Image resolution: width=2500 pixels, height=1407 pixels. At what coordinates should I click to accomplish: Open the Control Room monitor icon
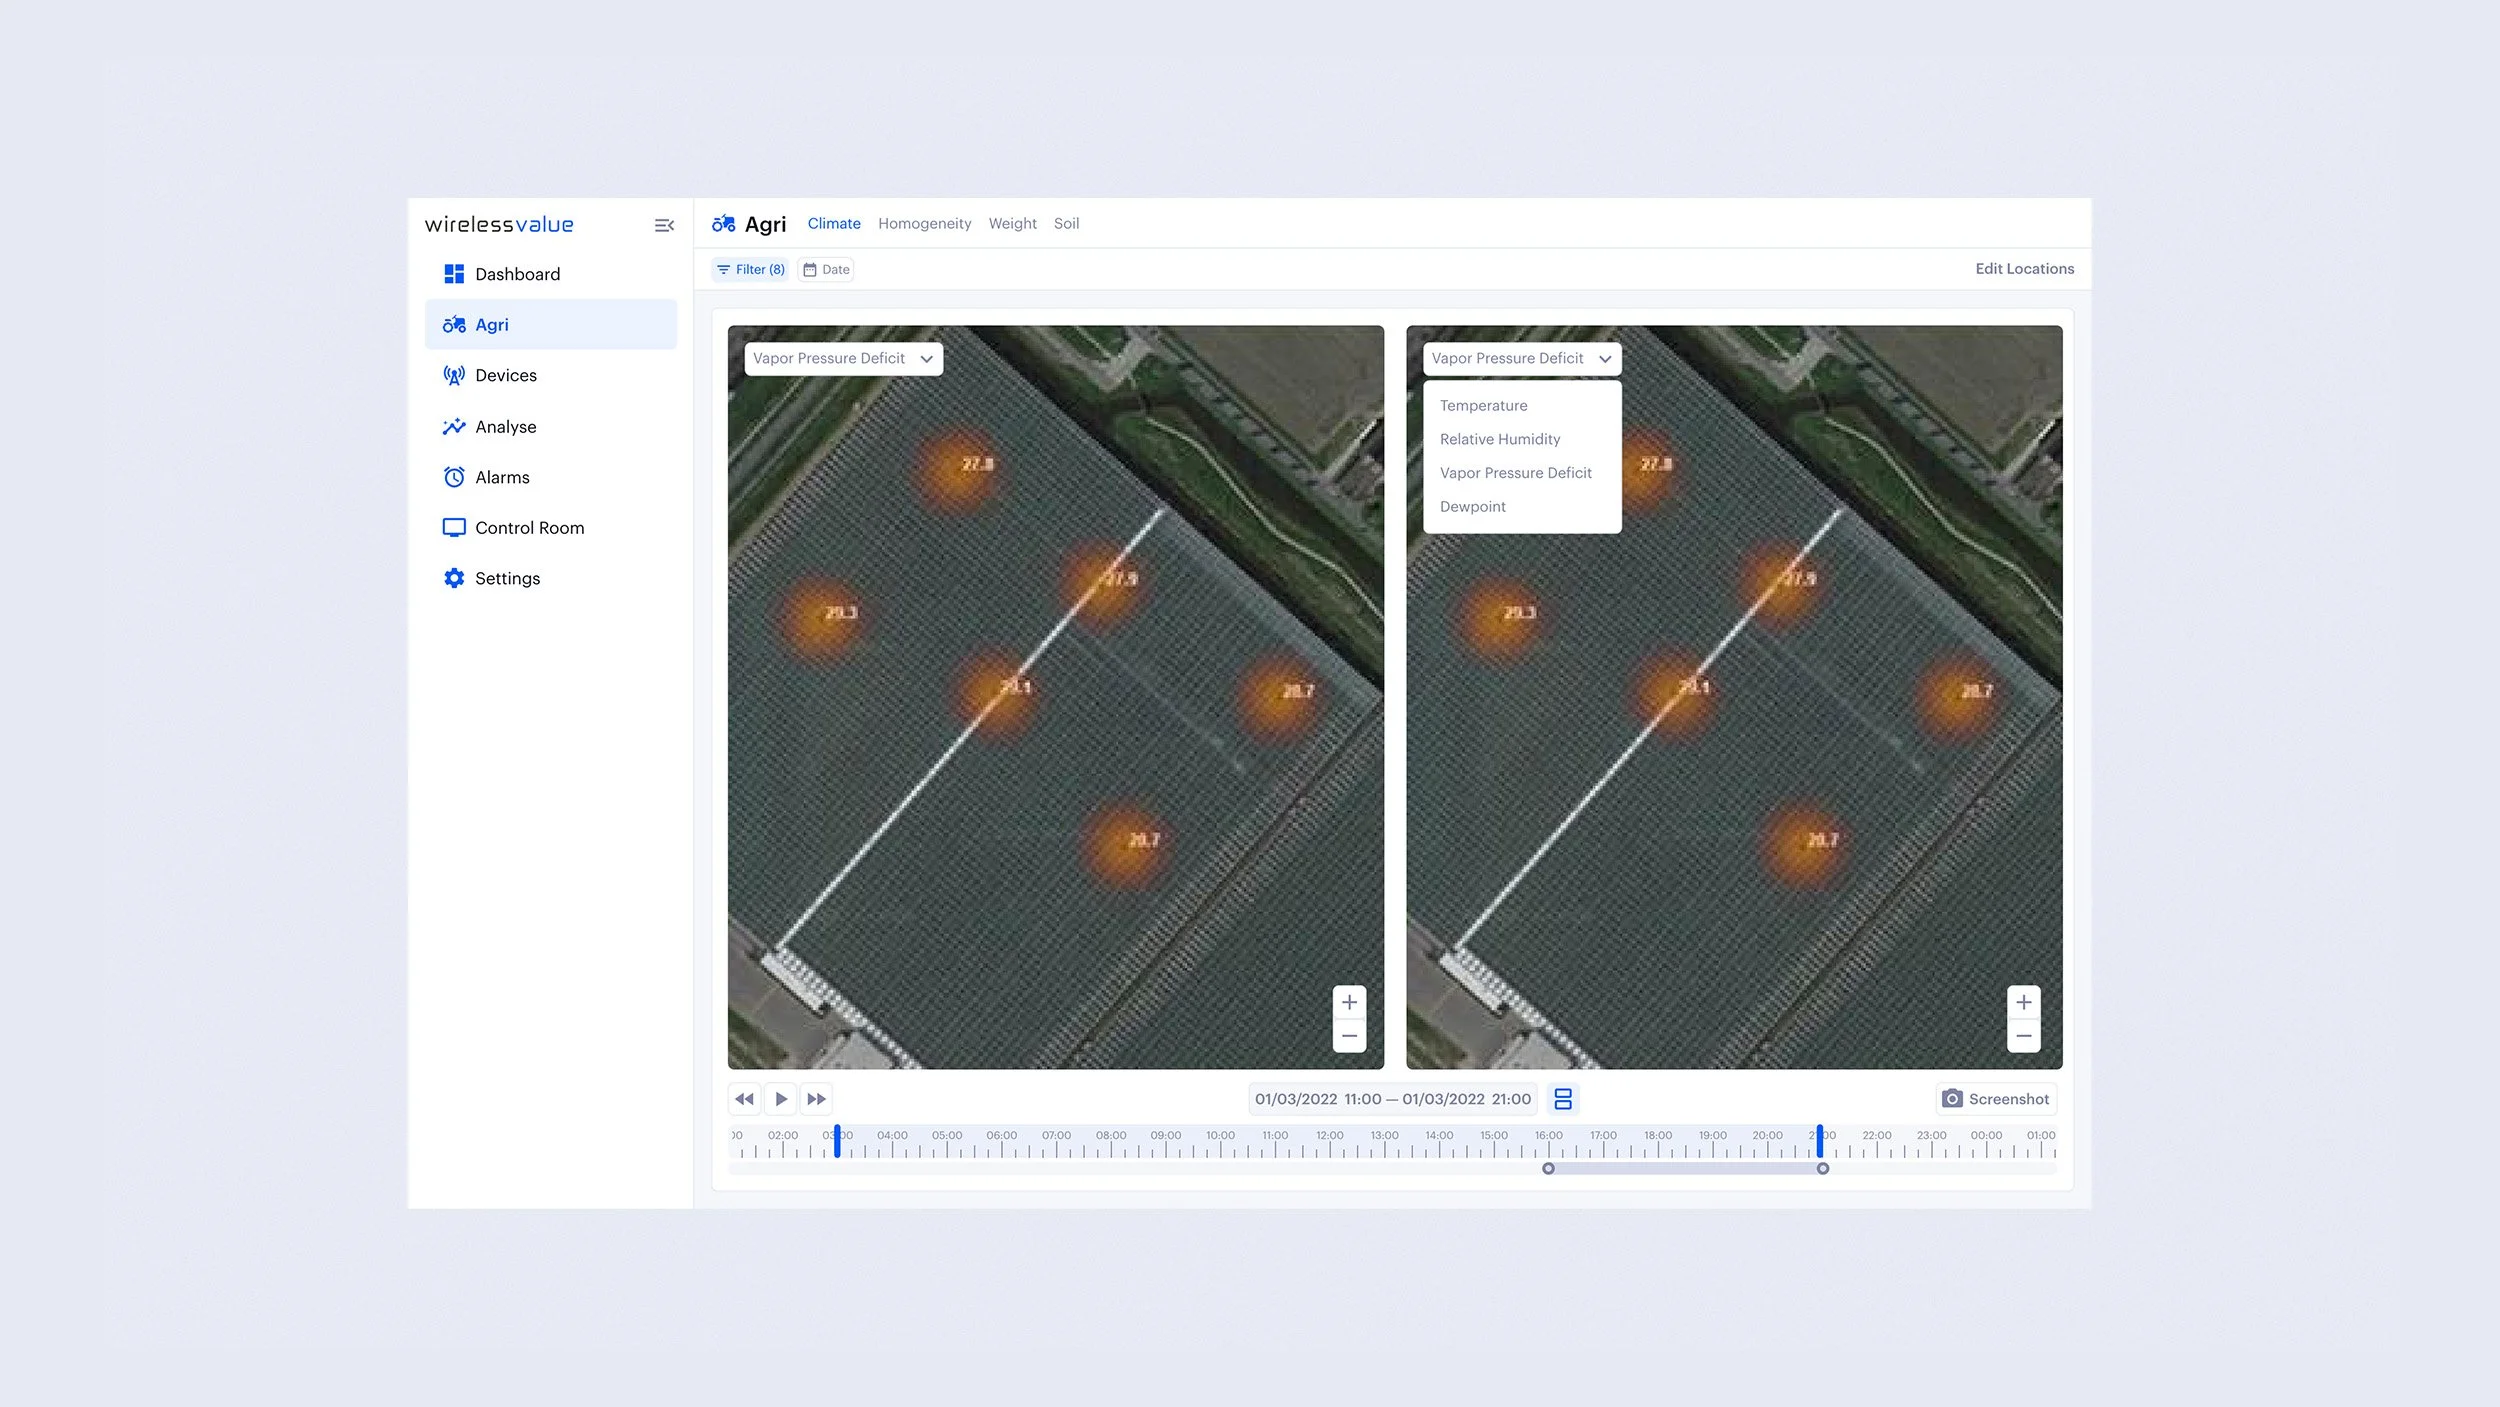click(x=454, y=528)
